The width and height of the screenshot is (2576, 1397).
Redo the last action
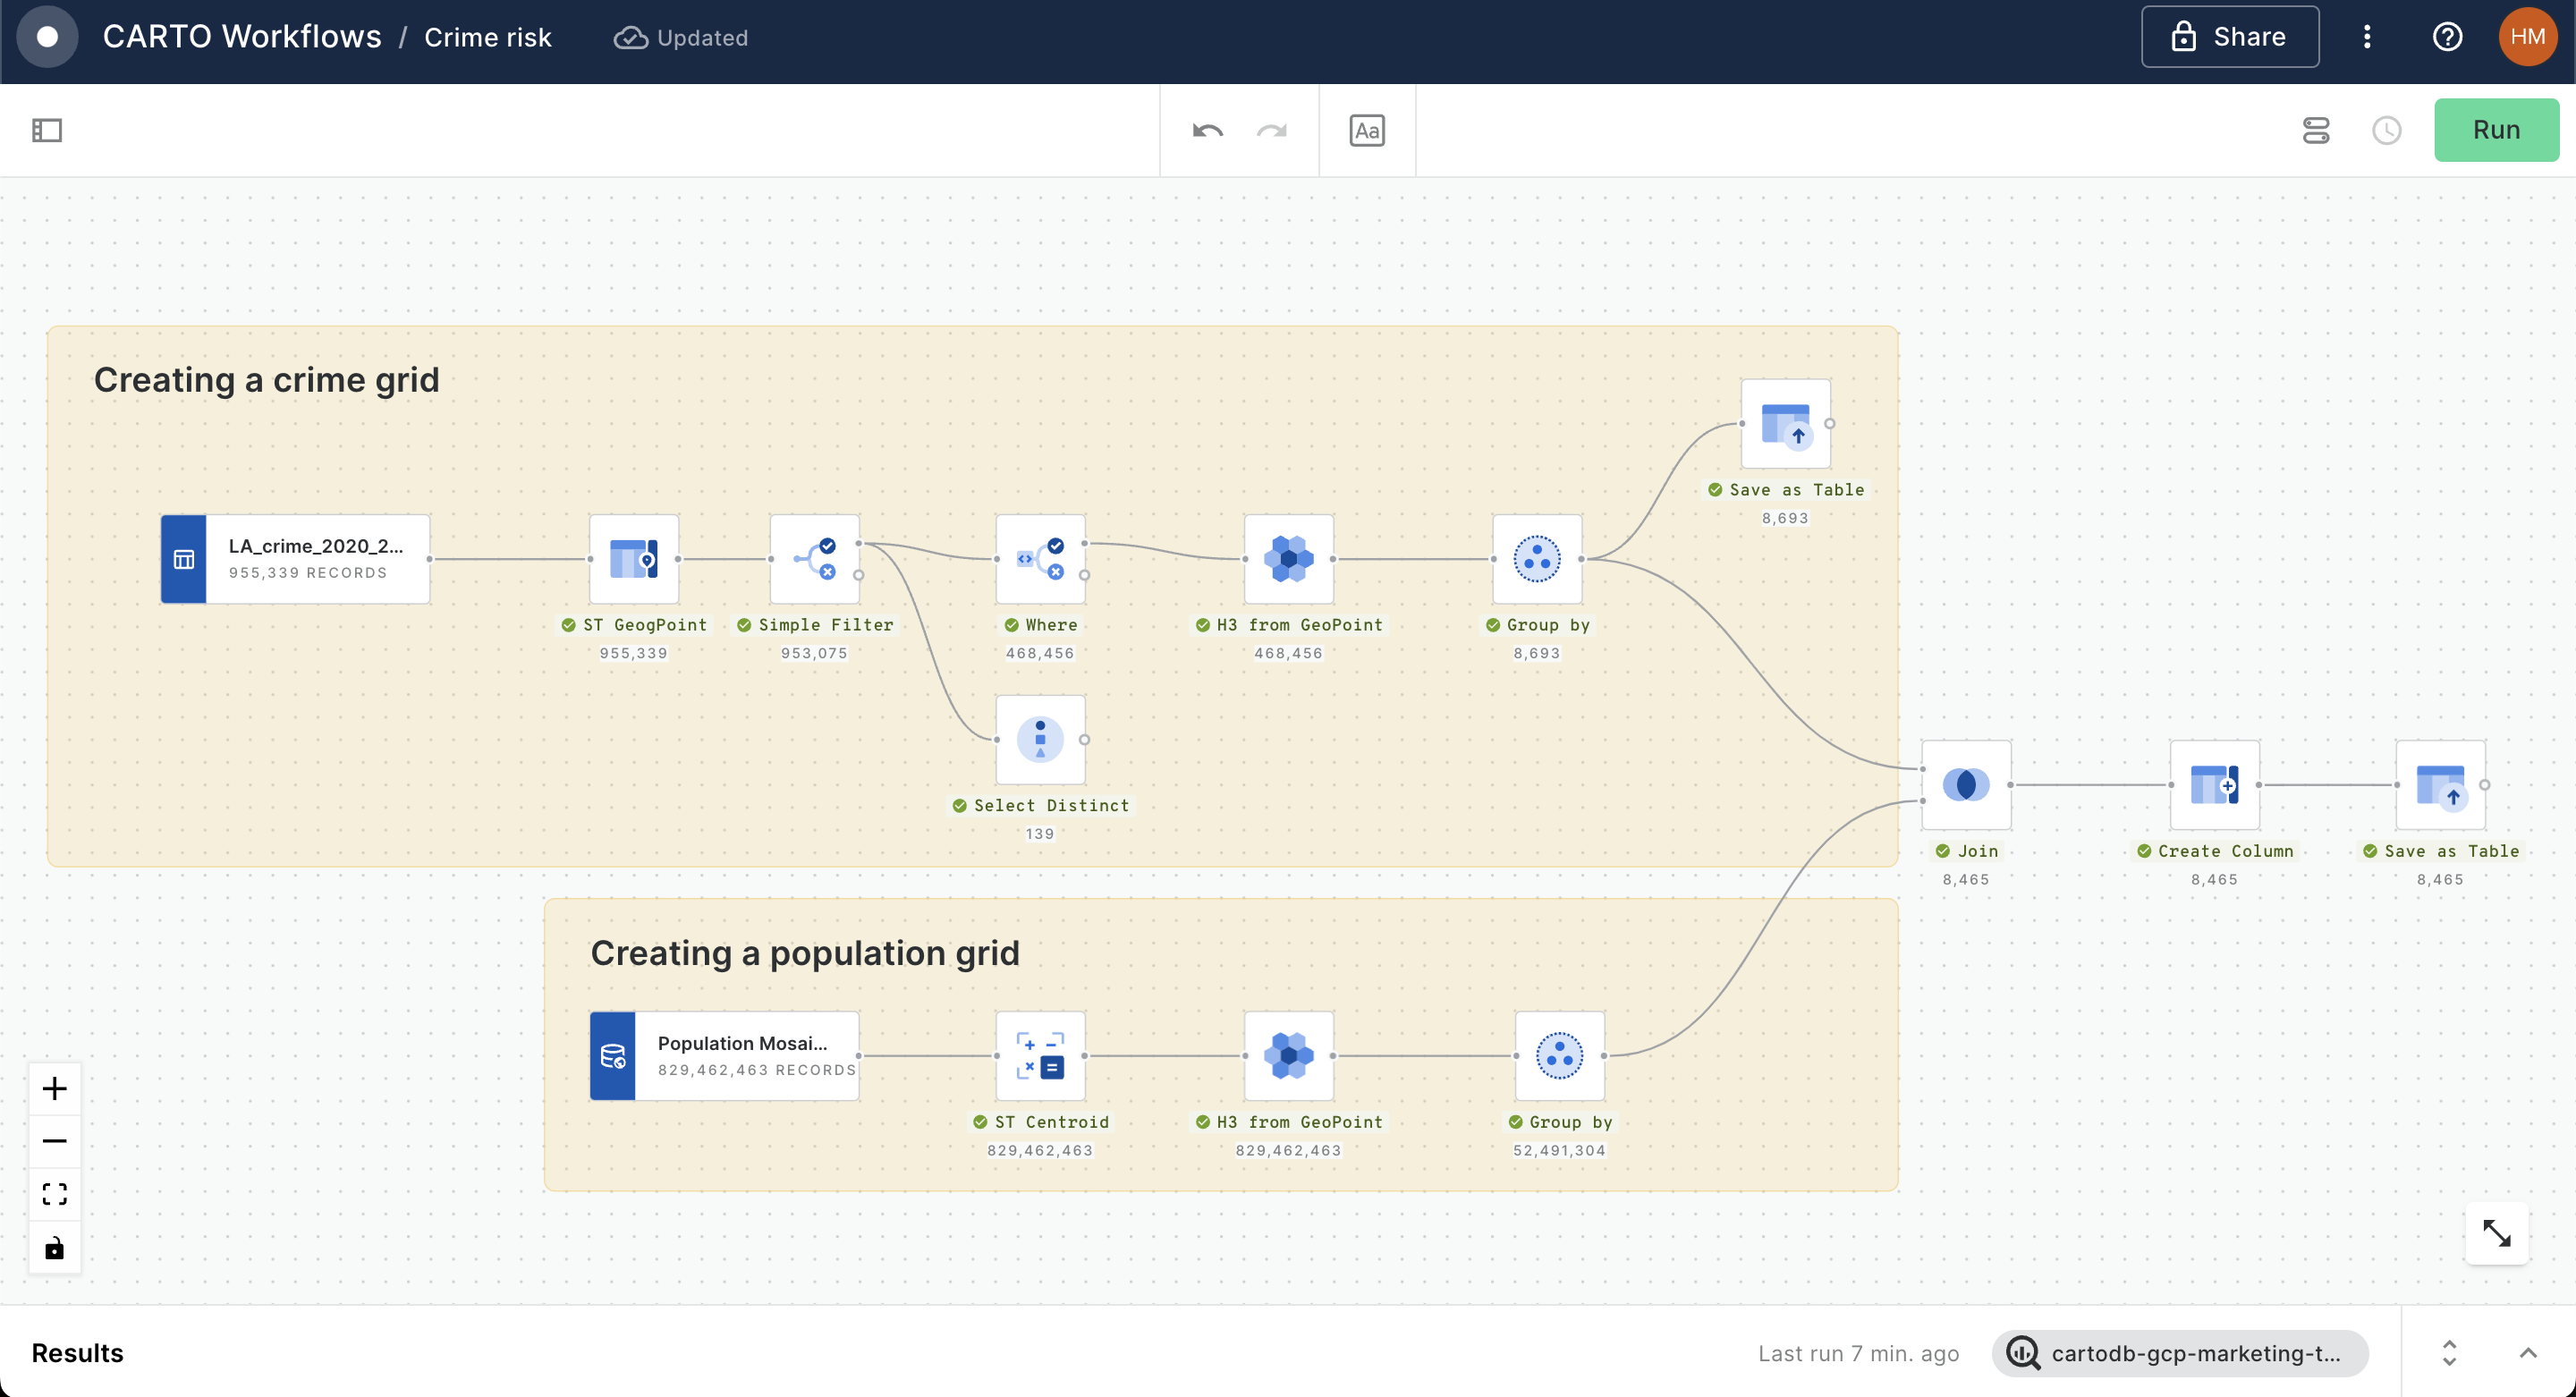point(1272,131)
